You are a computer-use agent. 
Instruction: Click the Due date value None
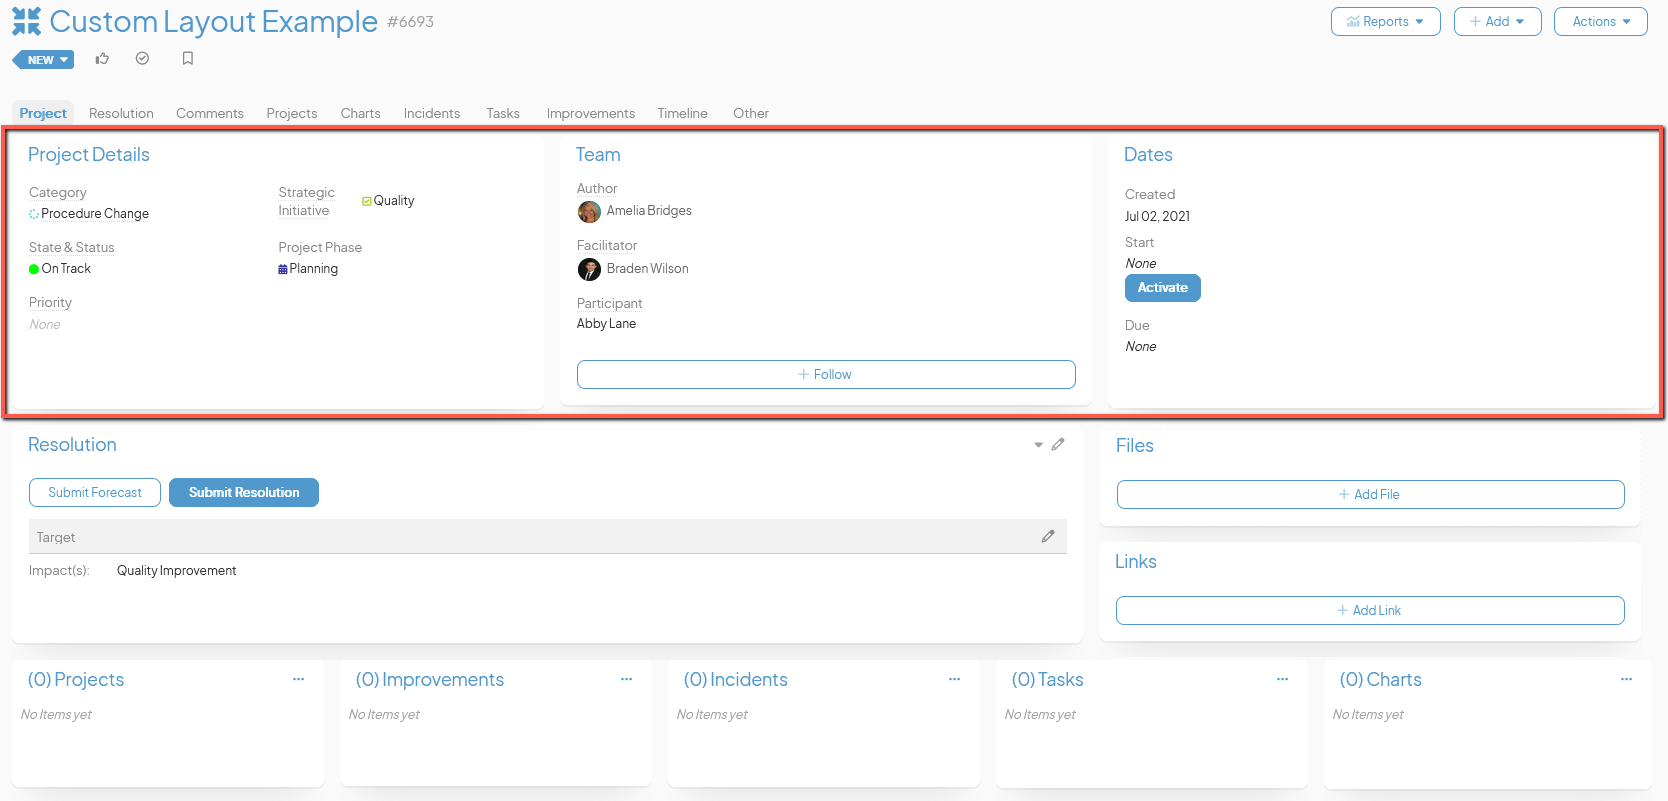pos(1140,347)
